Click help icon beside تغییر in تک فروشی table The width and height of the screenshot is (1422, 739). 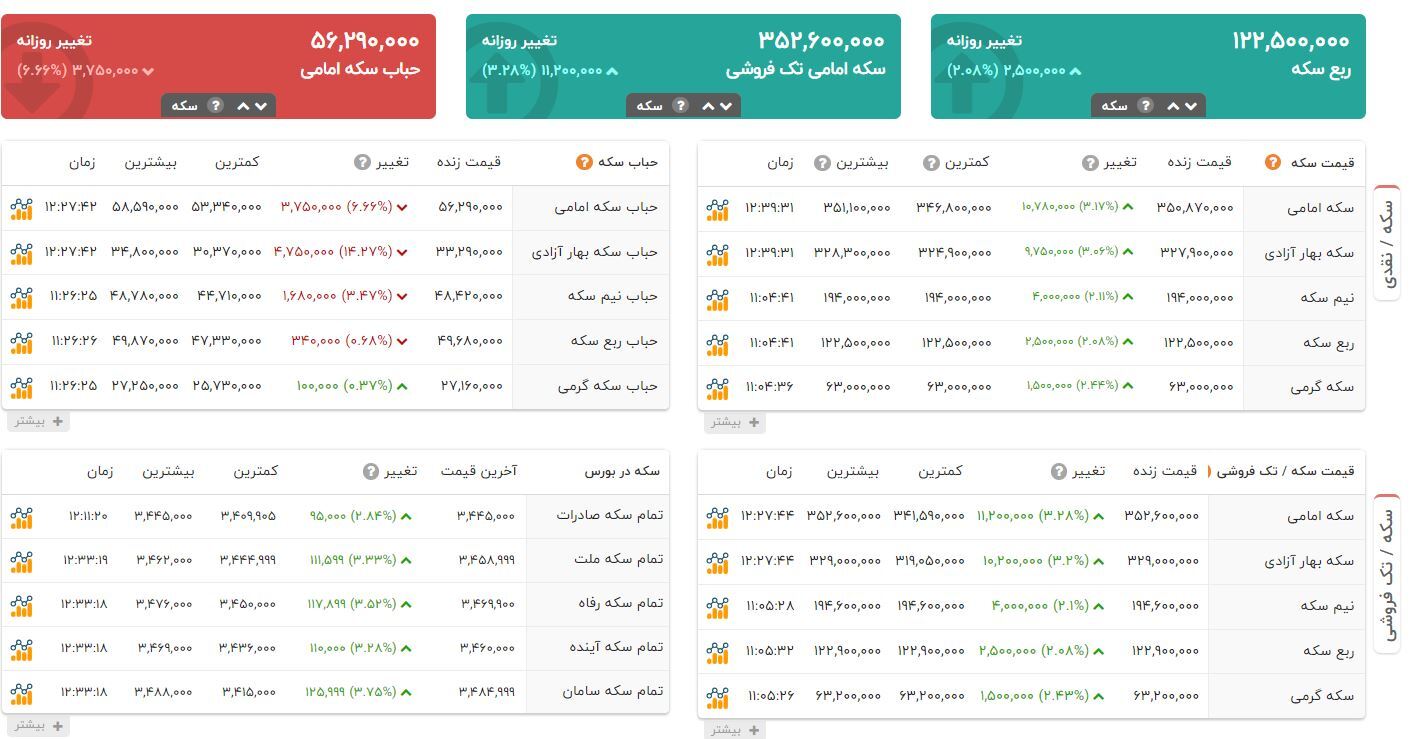1059,471
